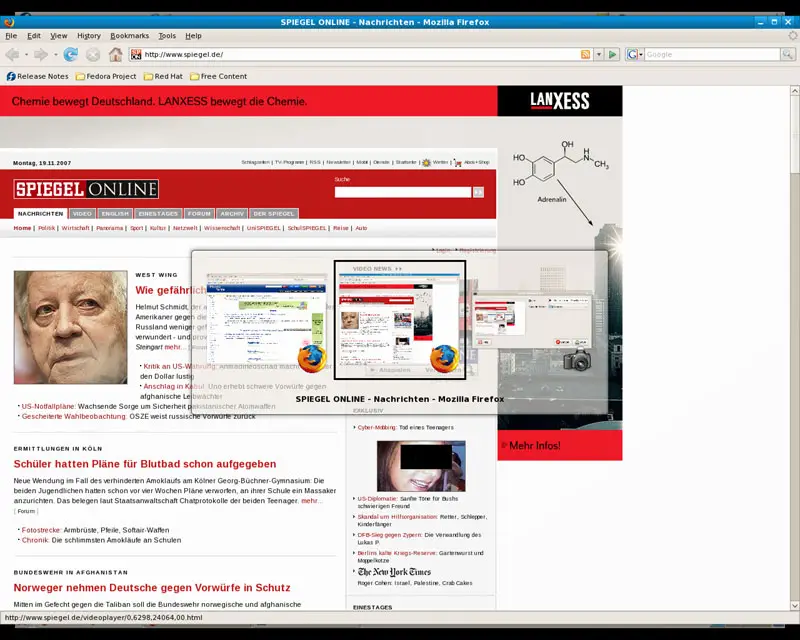
Task: Open the Release Notes bookmark
Action: [x=37, y=76]
